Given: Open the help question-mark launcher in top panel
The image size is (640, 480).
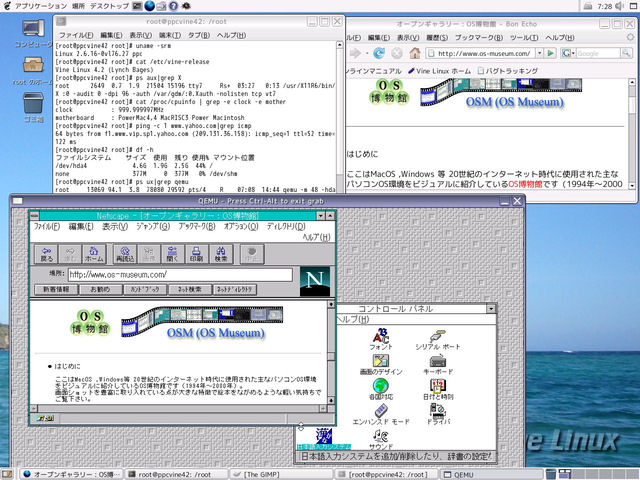Looking at the screenshot, I should pos(173,6).
